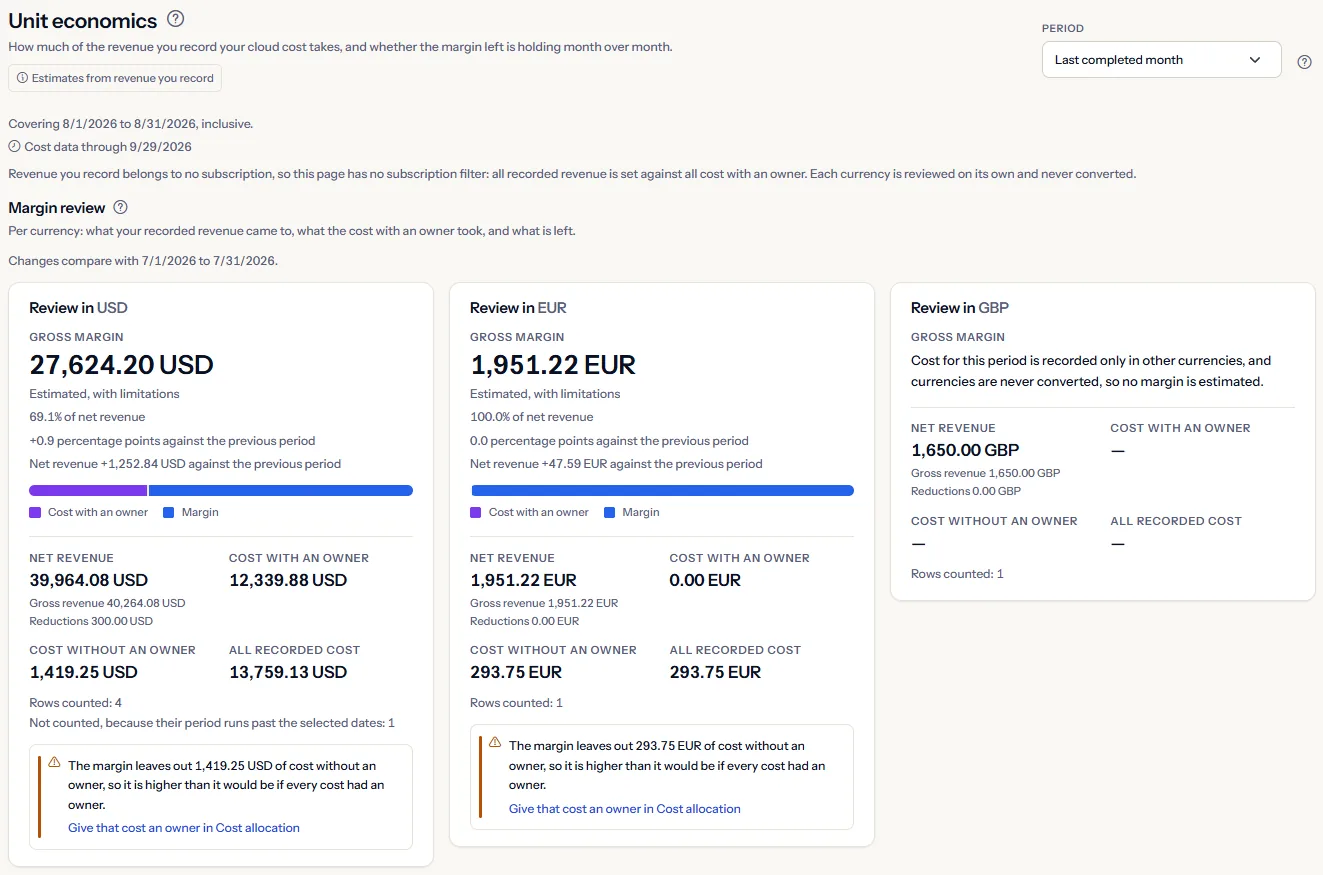Click the cost with an owner value 12,339.88 USD
Image resolution: width=1323 pixels, height=875 pixels.
[288, 580]
